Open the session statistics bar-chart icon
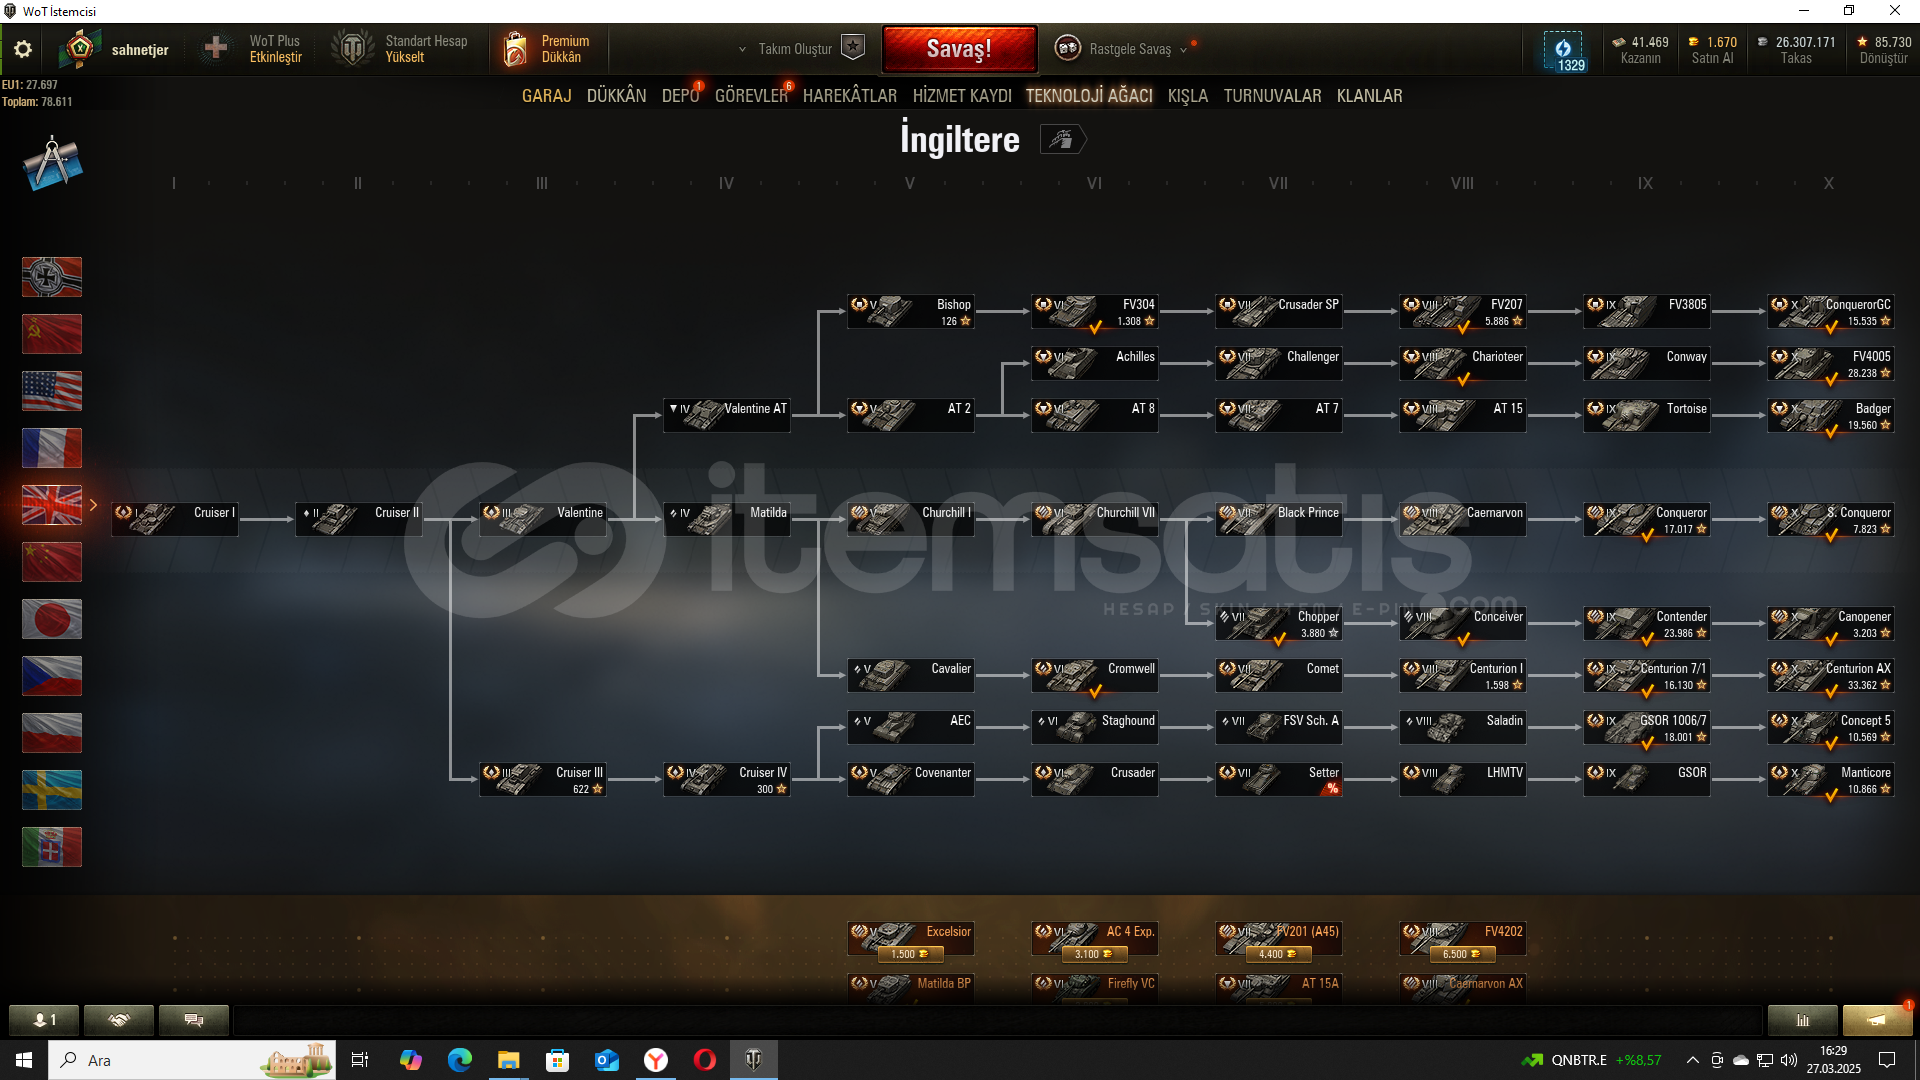The height and width of the screenshot is (1080, 1920). (x=1802, y=1020)
